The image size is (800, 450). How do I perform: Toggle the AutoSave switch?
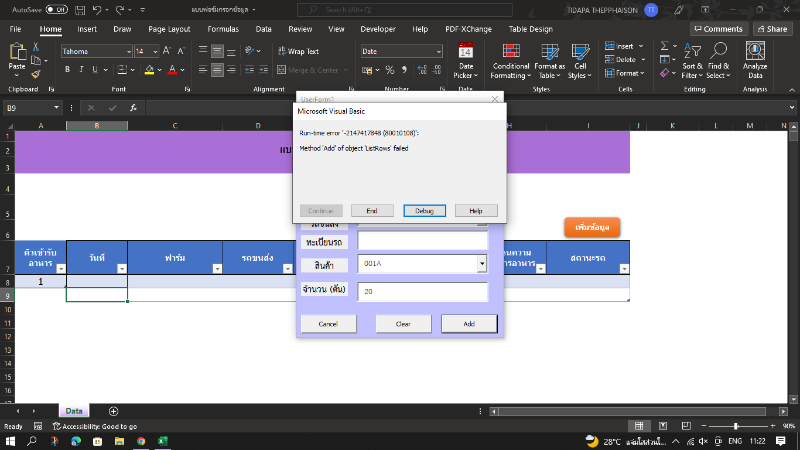point(56,9)
